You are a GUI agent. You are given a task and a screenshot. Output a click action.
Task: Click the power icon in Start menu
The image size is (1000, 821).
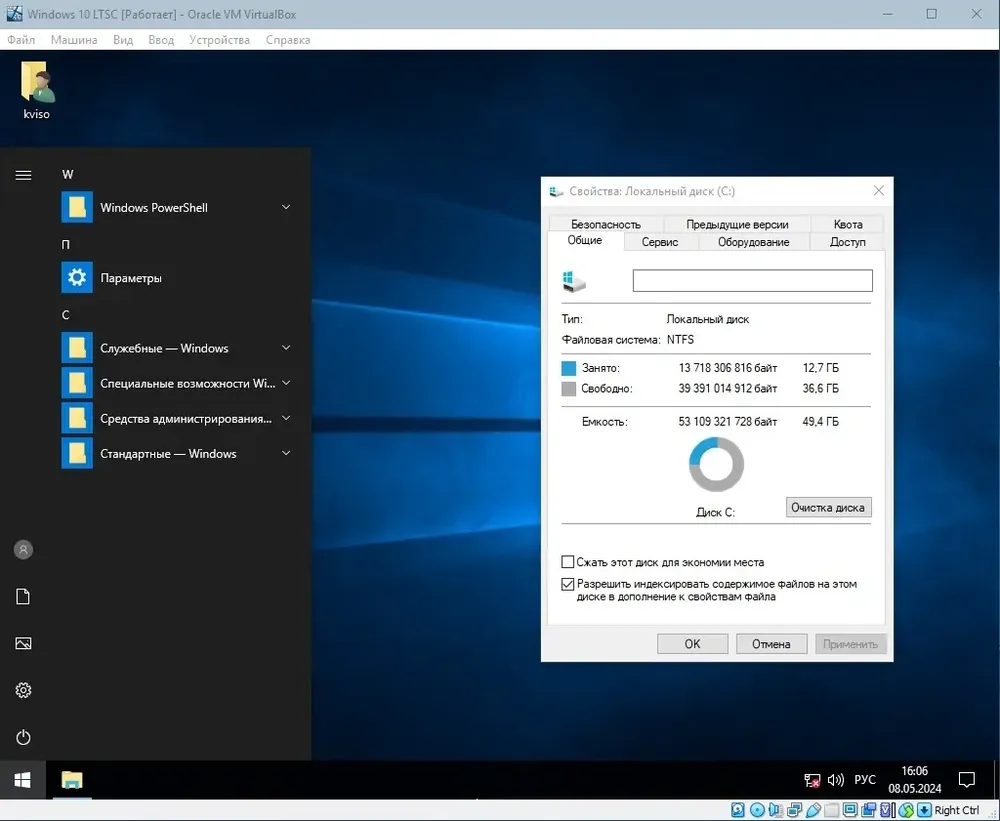click(23, 737)
